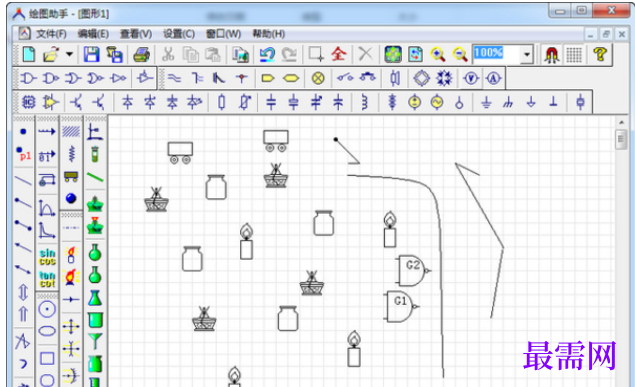Select the green funnel tool
This screenshot has width=635, height=387.
pos(95,341)
